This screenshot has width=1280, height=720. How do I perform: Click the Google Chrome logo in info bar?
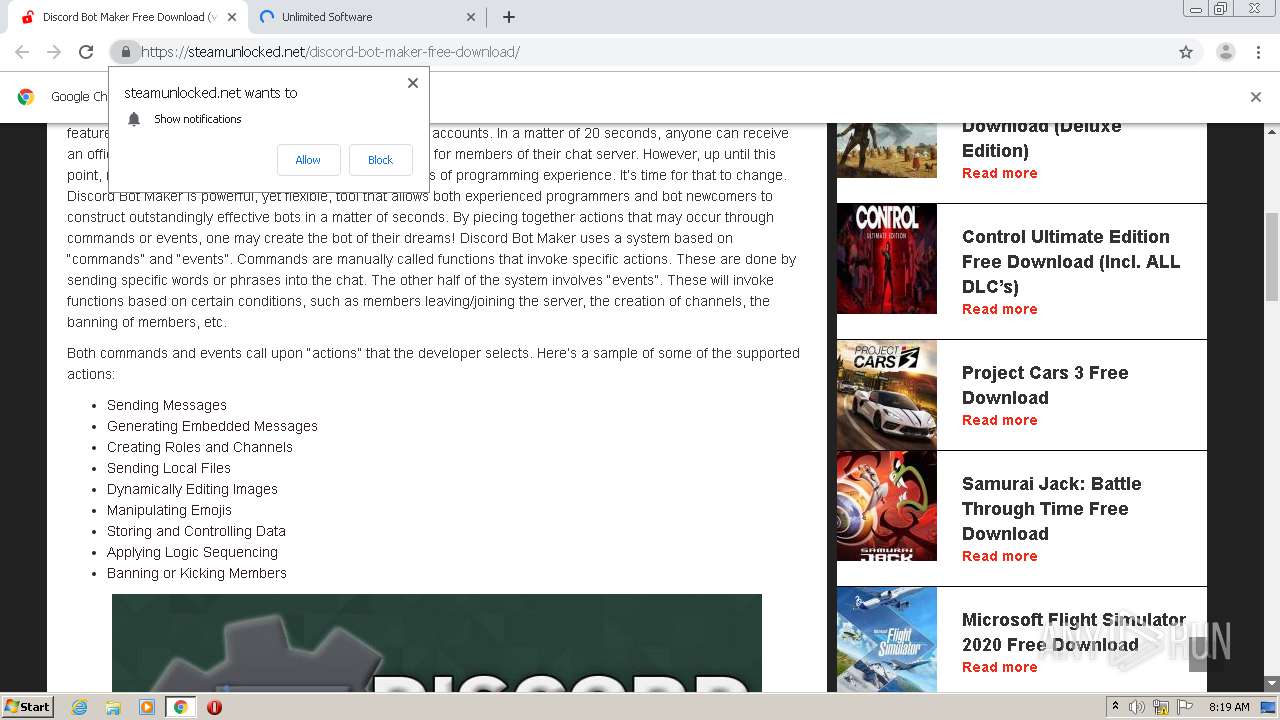[26, 97]
